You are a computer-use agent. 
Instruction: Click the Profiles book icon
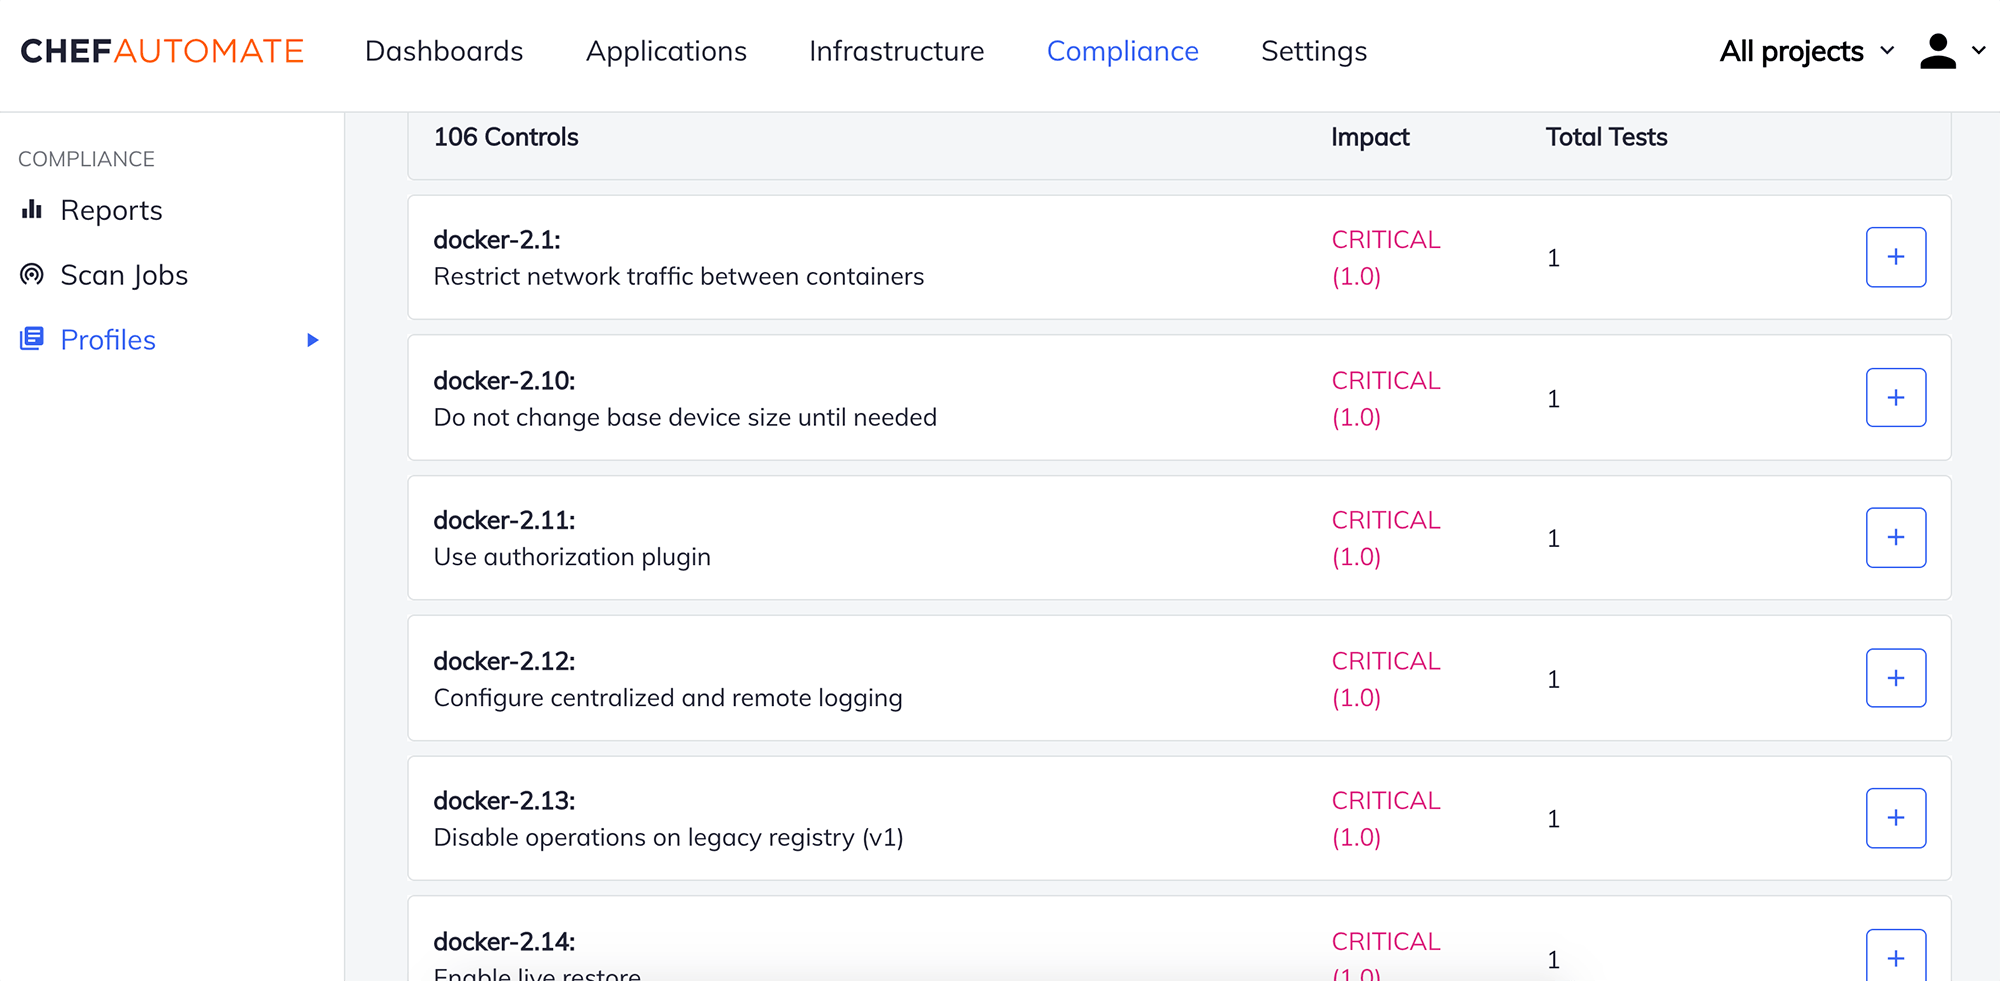32,339
